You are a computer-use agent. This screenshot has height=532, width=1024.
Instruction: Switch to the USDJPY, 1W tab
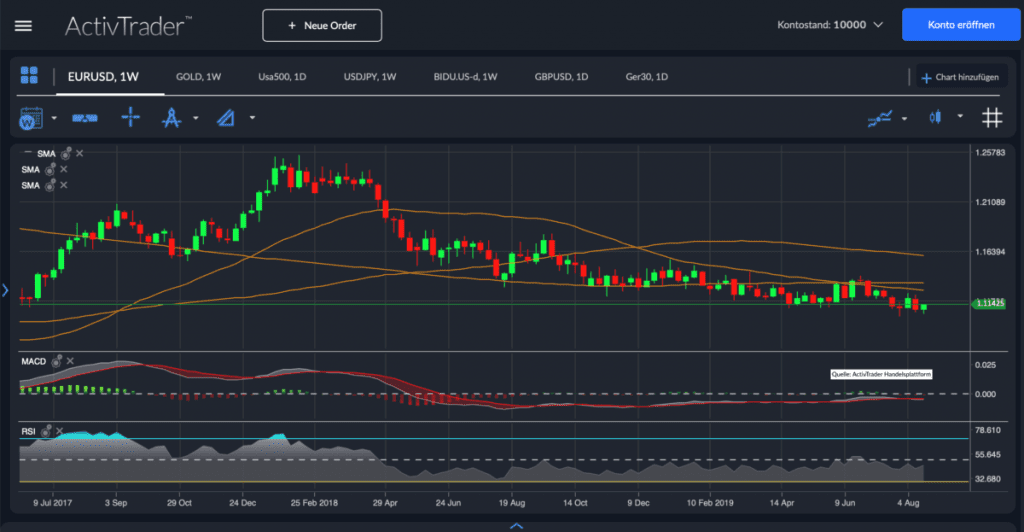[370, 77]
